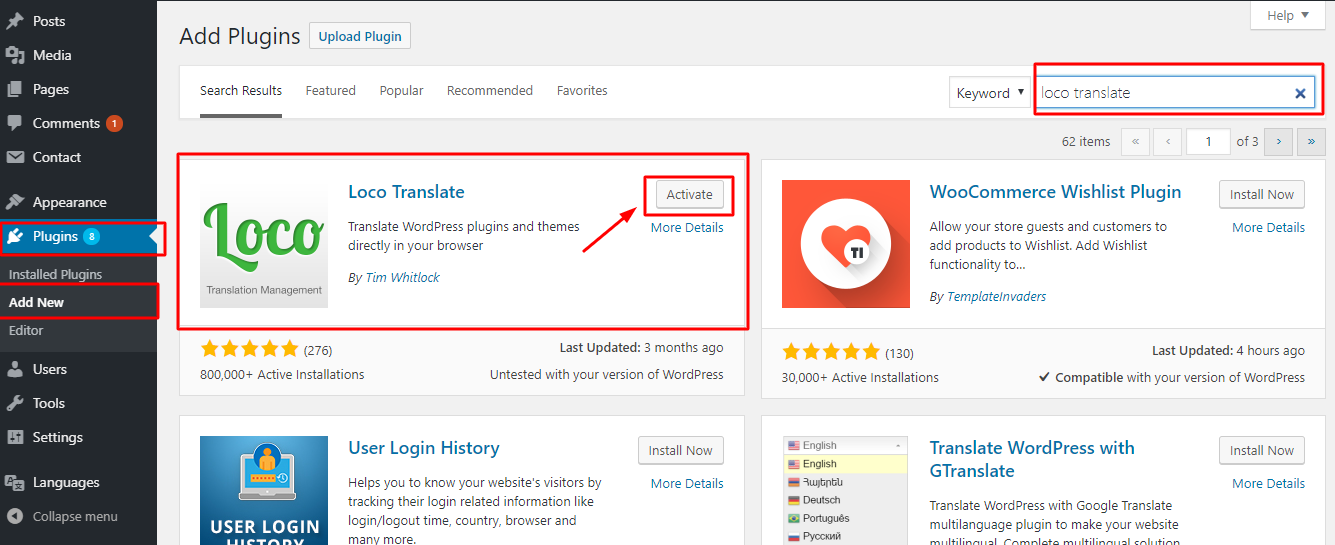Go to next page of results
Image resolution: width=1335 pixels, height=545 pixels.
point(1278,142)
